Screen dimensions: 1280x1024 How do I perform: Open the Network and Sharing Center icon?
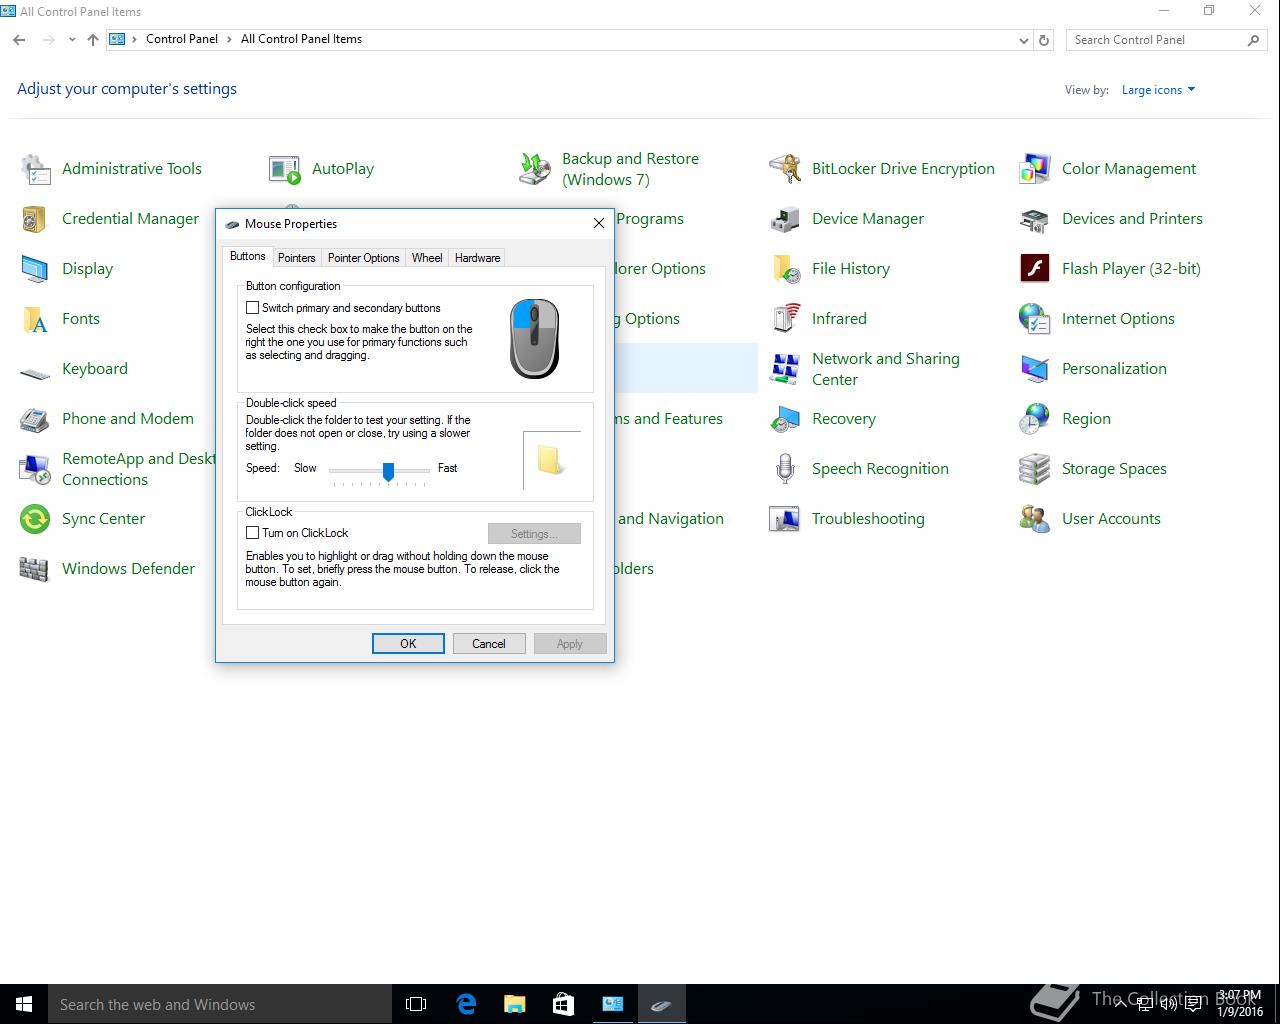coord(785,369)
